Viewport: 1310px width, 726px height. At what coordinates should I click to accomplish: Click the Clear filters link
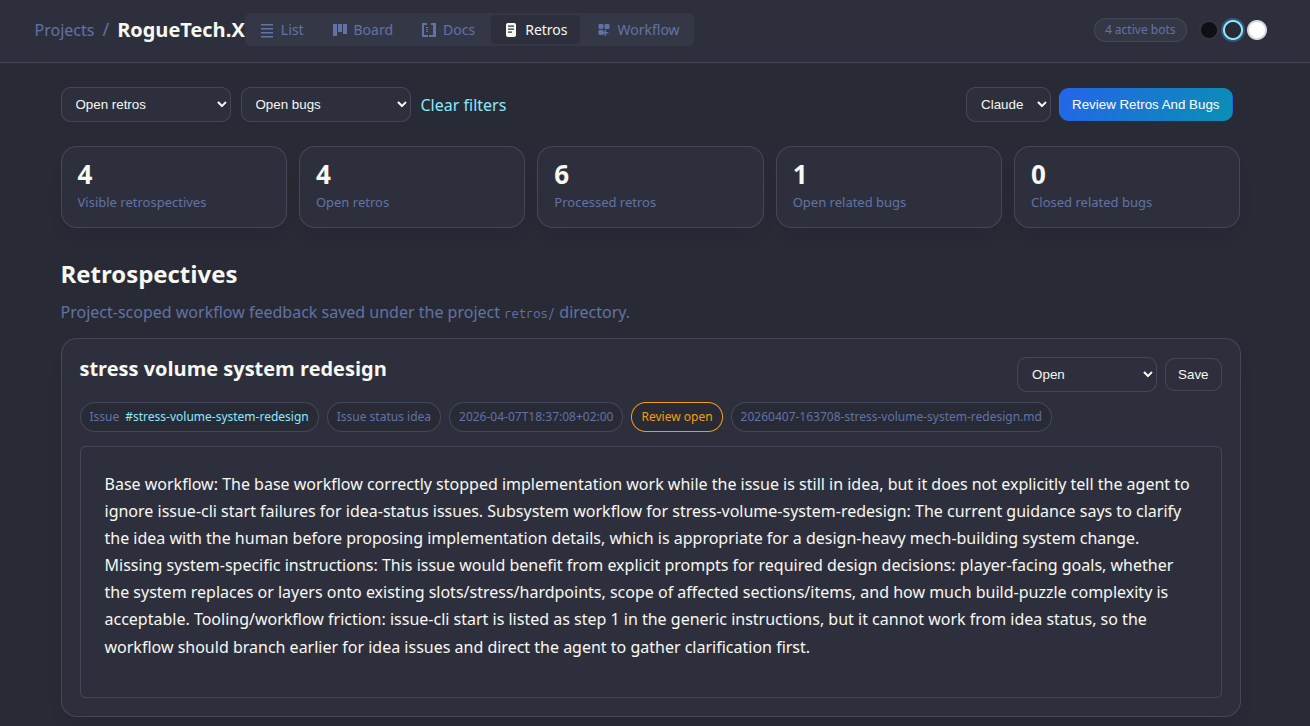coord(463,105)
